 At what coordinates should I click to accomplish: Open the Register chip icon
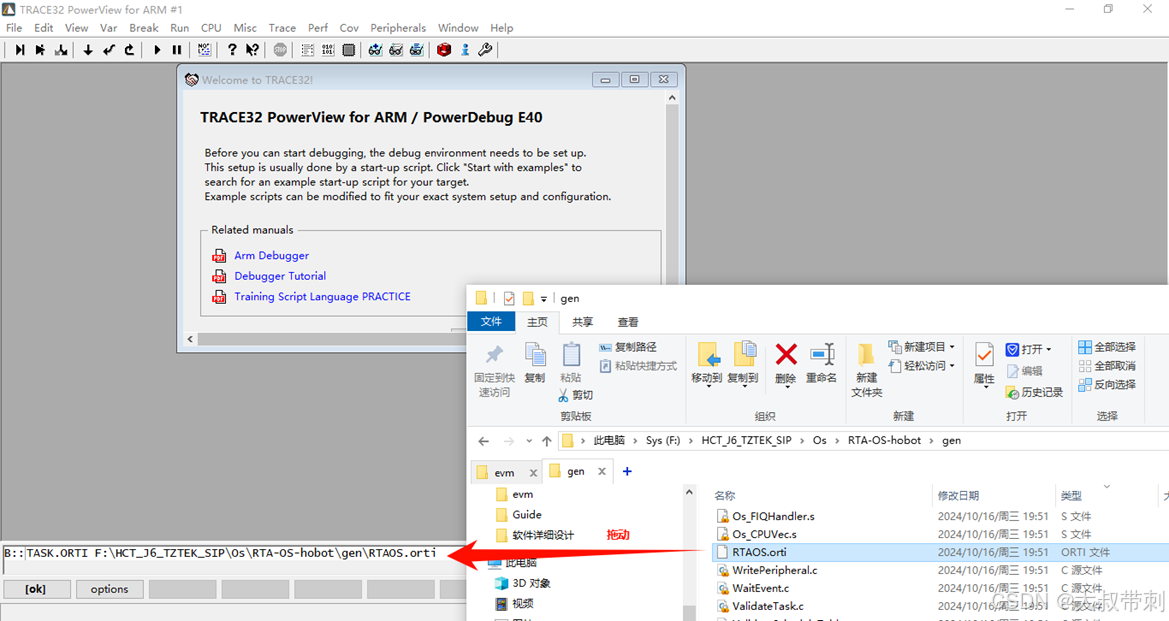pos(348,50)
